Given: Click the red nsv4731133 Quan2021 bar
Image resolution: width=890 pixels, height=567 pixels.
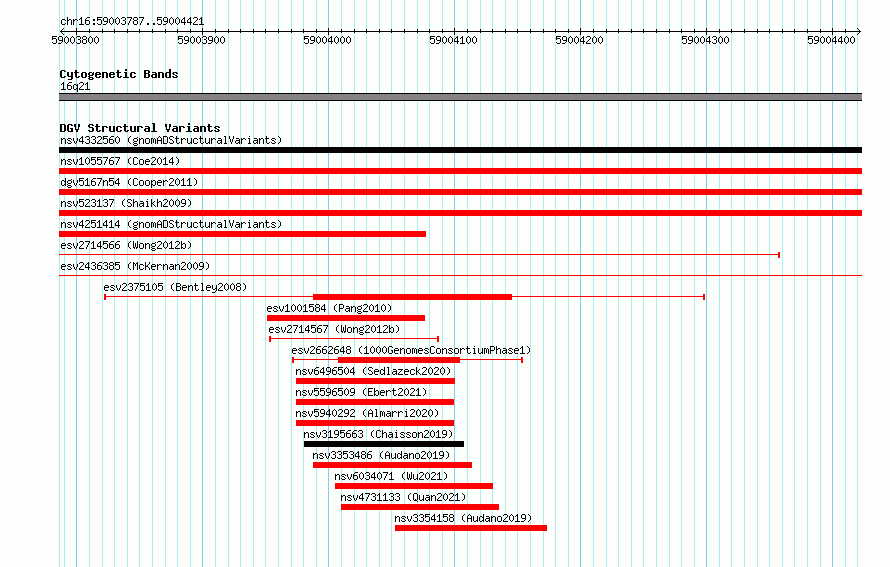Looking at the screenshot, I should [x=420, y=507].
